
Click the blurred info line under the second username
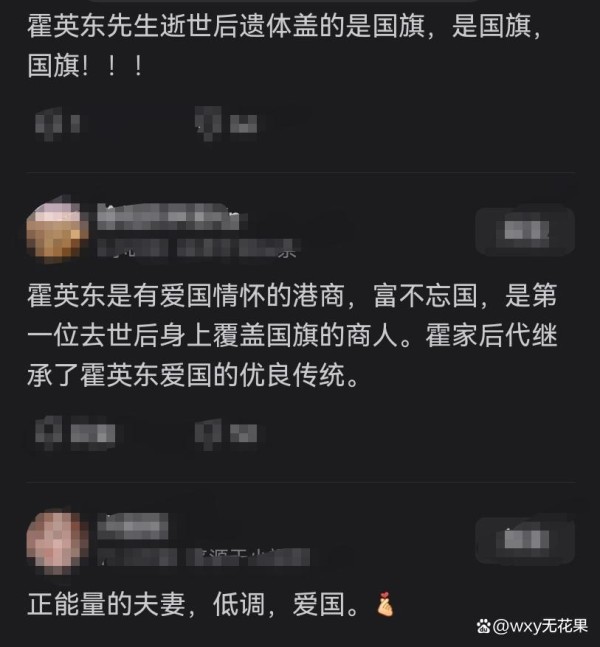tap(199, 248)
